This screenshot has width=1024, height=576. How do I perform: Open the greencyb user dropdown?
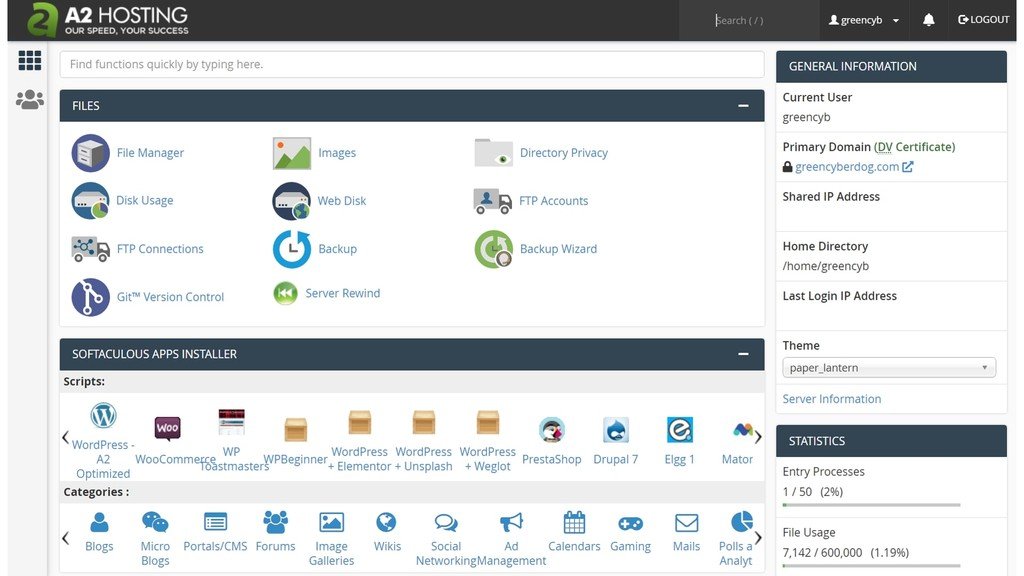(x=864, y=20)
